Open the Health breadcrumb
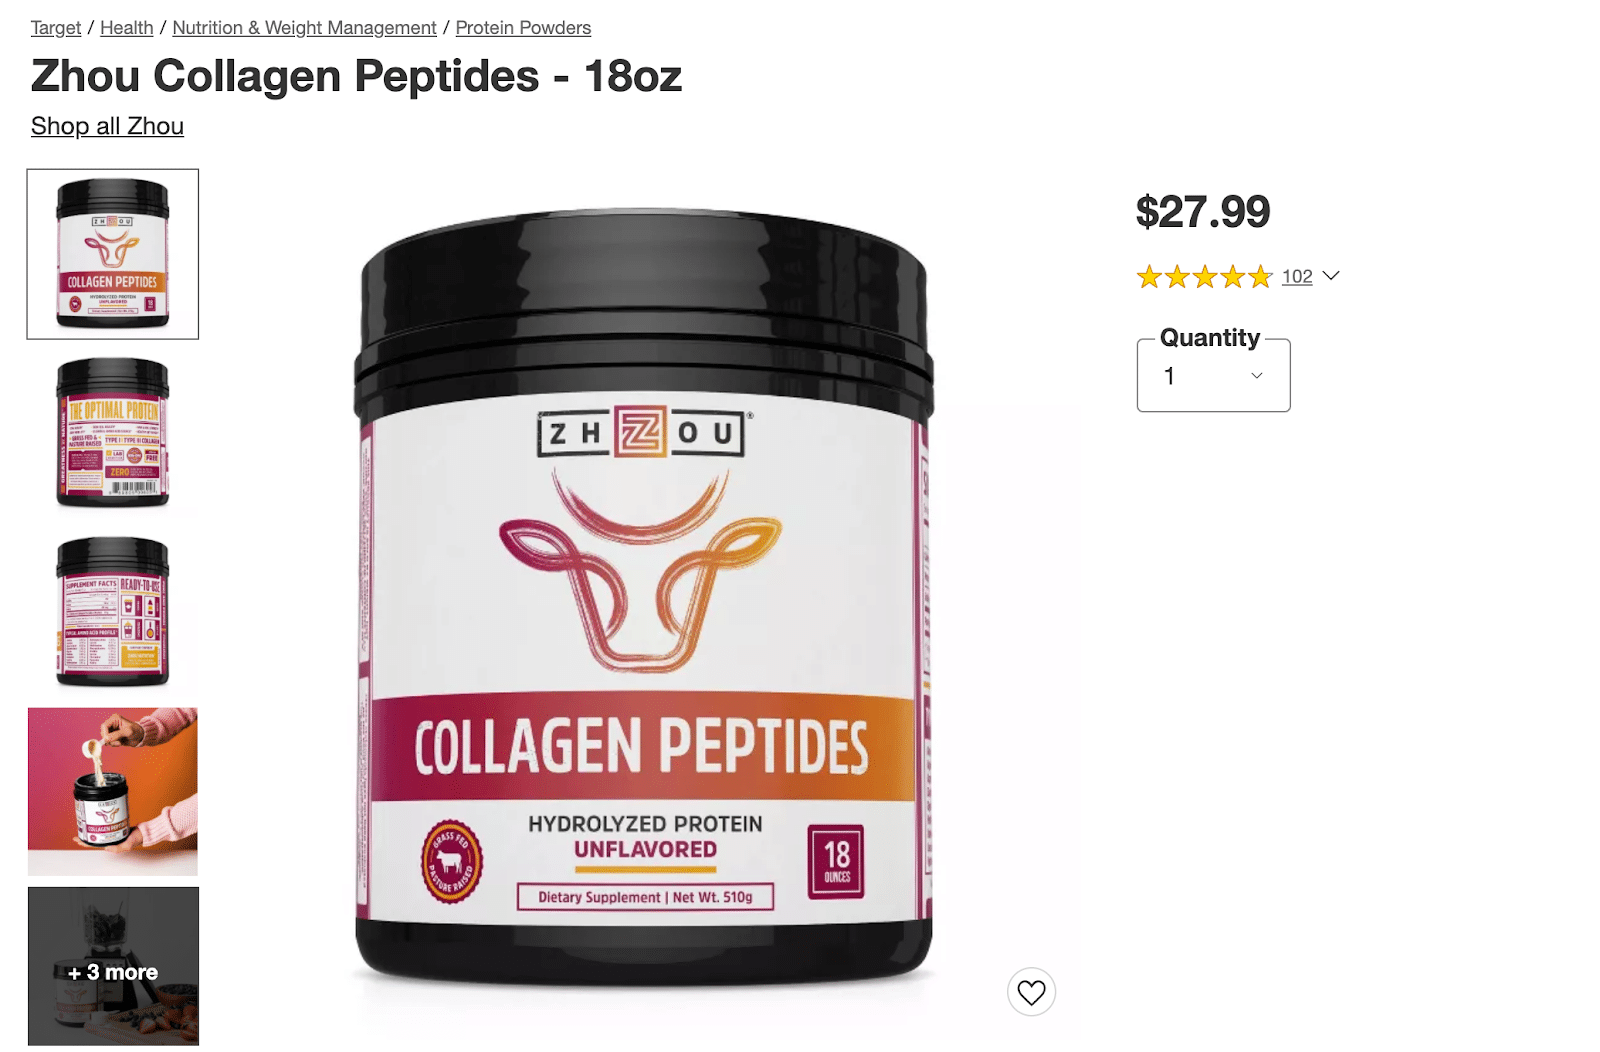The height and width of the screenshot is (1052, 1600). (x=127, y=28)
